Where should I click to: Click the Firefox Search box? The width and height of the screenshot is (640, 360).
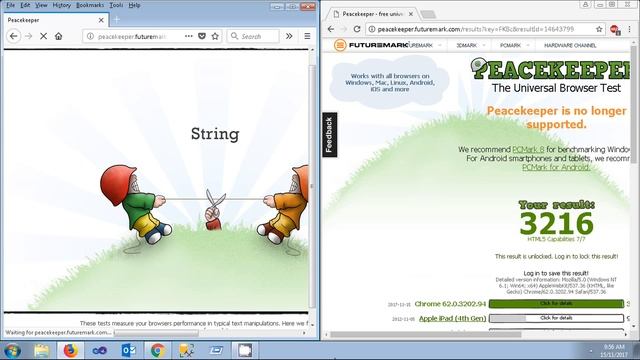coord(253,36)
